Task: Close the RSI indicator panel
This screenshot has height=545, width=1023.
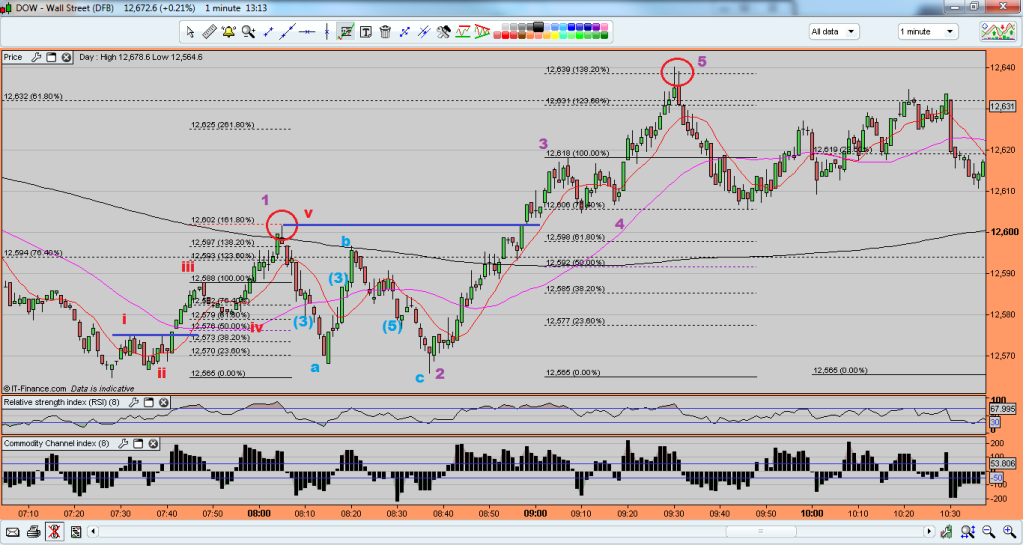Action: tap(164, 402)
